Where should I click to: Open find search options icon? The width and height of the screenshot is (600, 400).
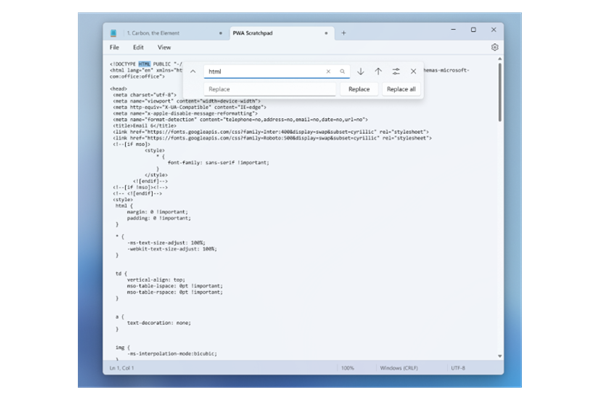coord(396,72)
